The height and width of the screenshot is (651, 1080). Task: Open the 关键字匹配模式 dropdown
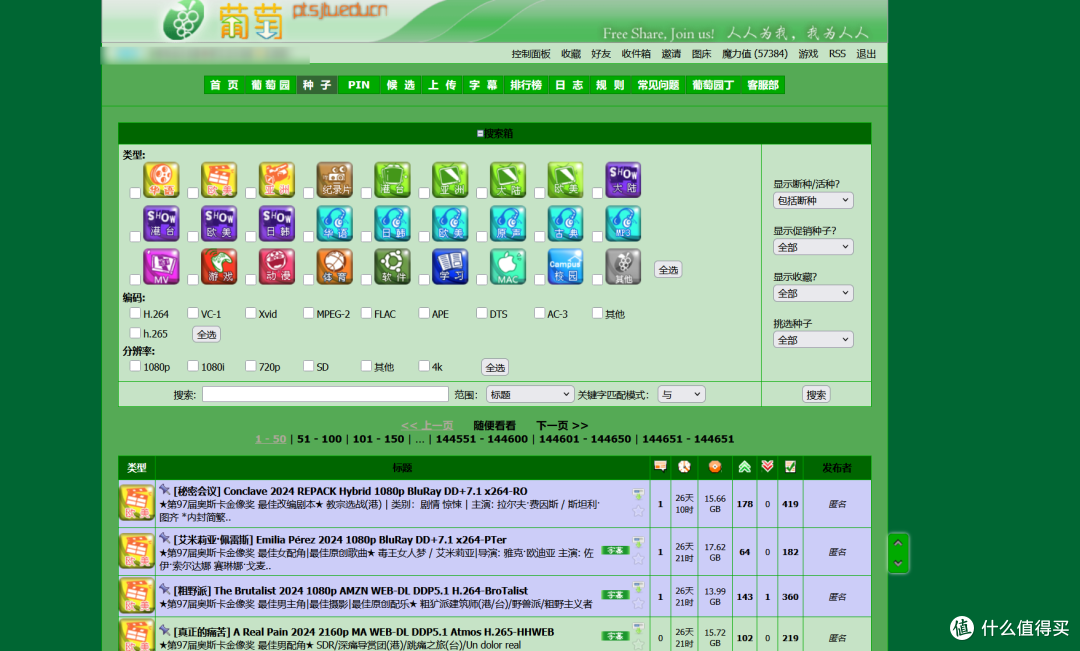(x=680, y=395)
